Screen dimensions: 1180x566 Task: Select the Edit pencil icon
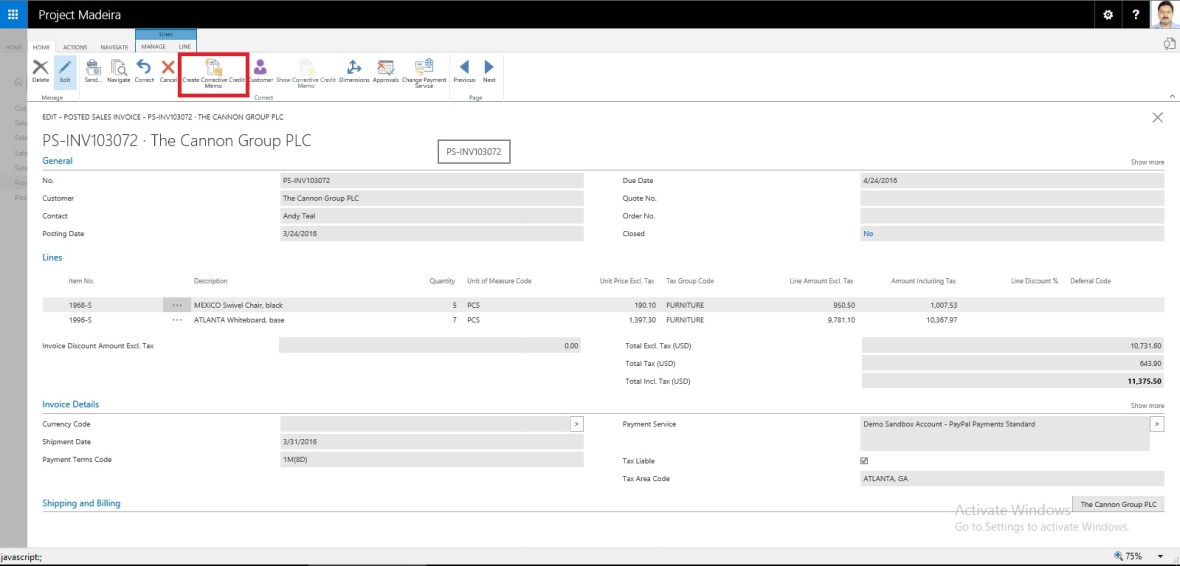click(x=65, y=69)
